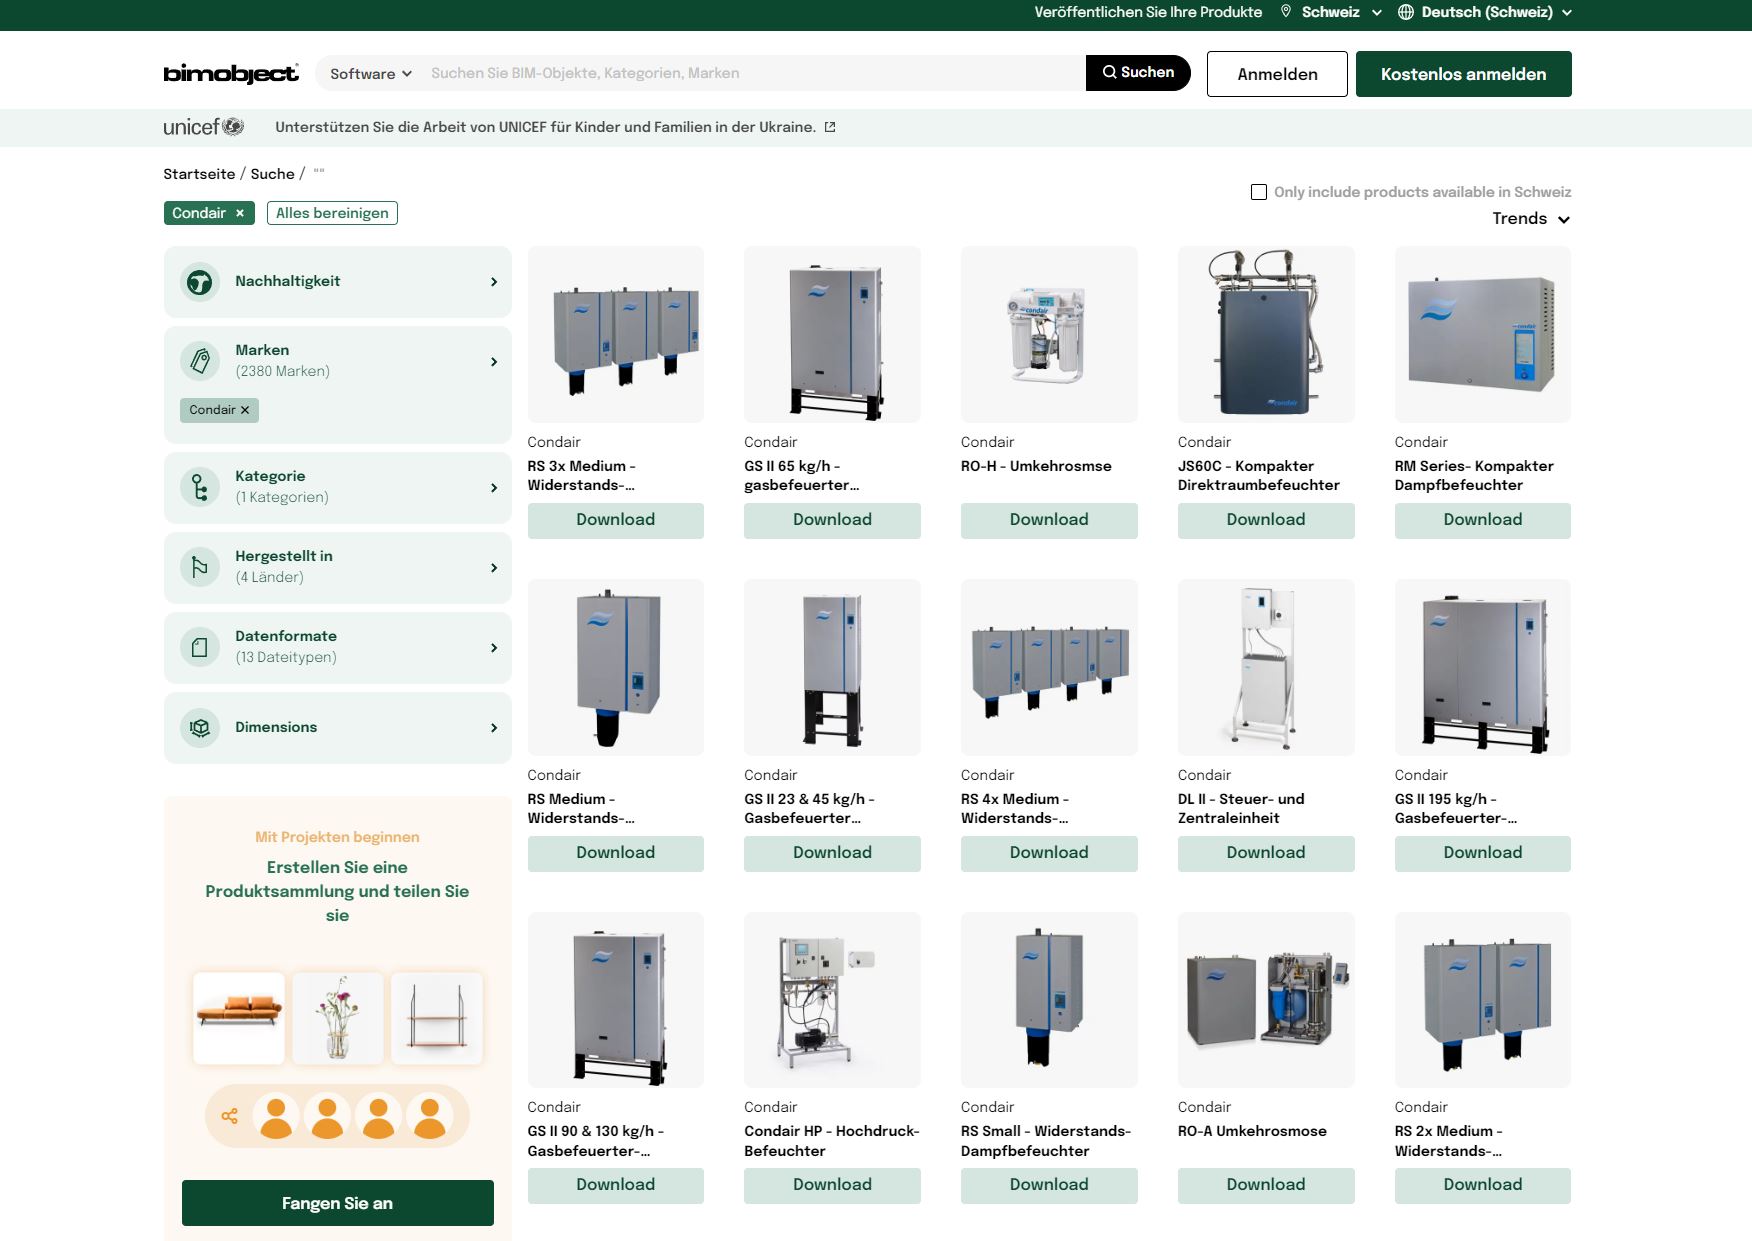Remove Condair tag under Marken panel
The height and width of the screenshot is (1241, 1752).
245,410
